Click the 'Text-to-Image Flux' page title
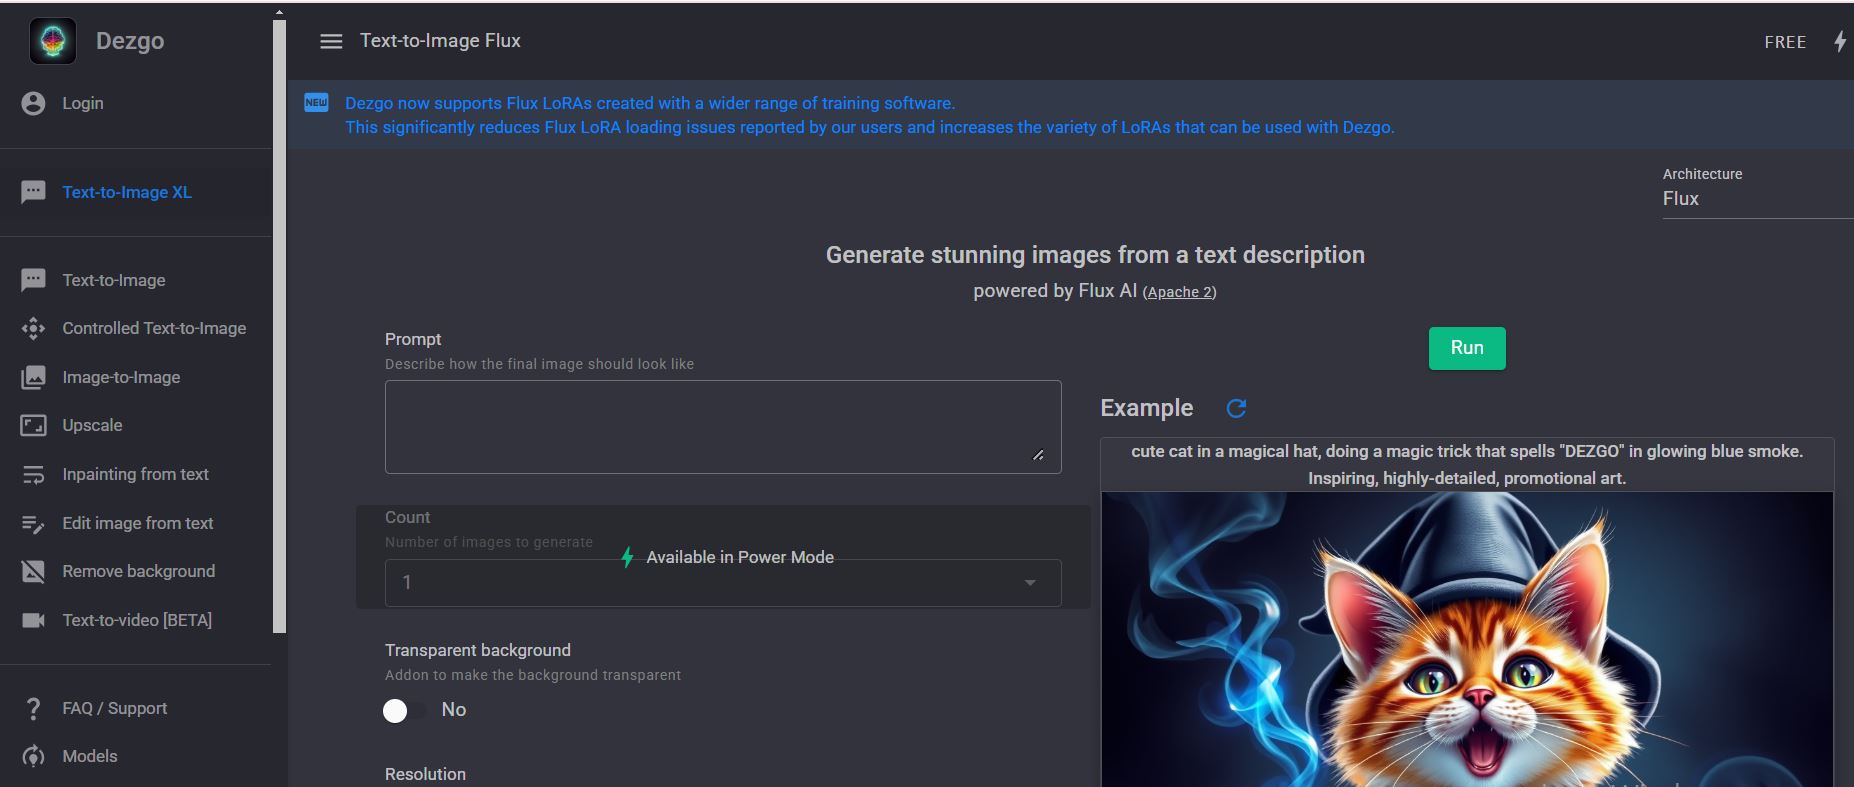The width and height of the screenshot is (1854, 787). 440,41
